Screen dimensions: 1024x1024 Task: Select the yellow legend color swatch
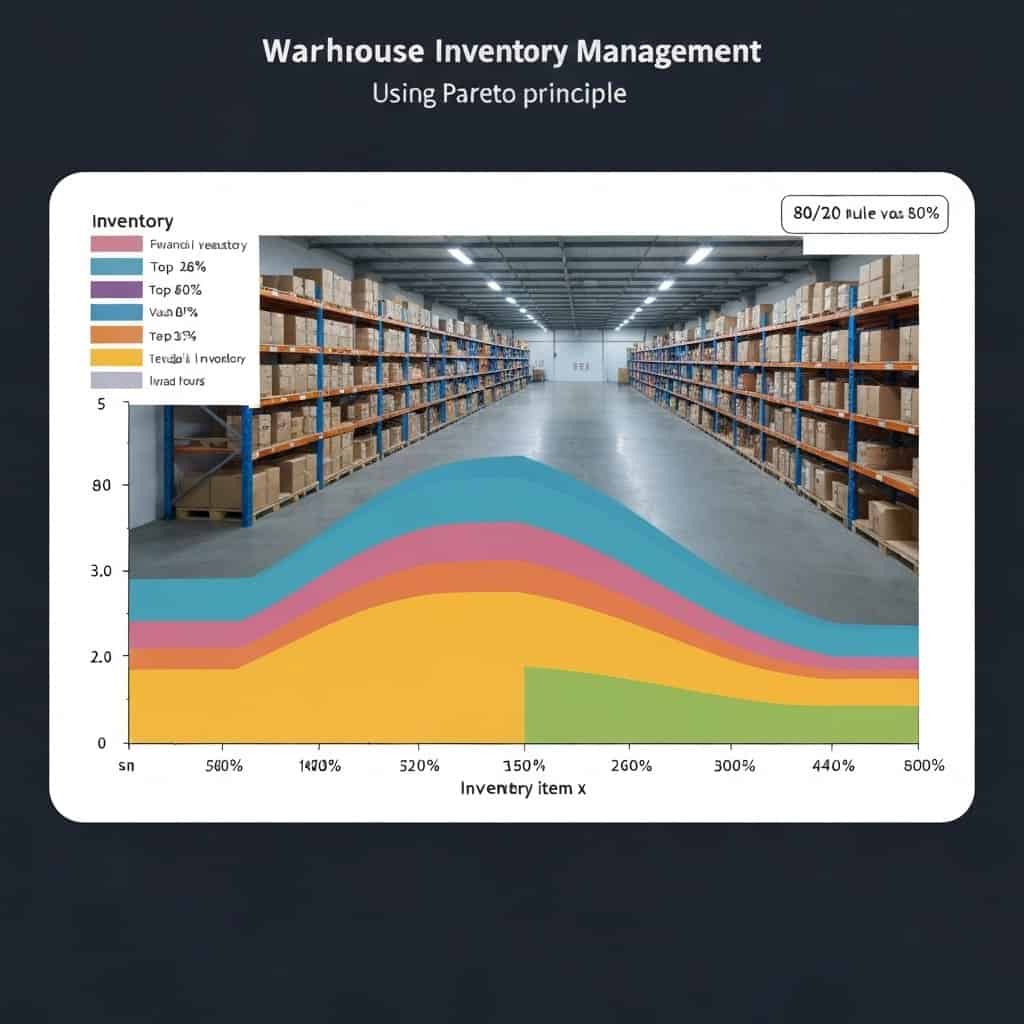[x=116, y=357]
